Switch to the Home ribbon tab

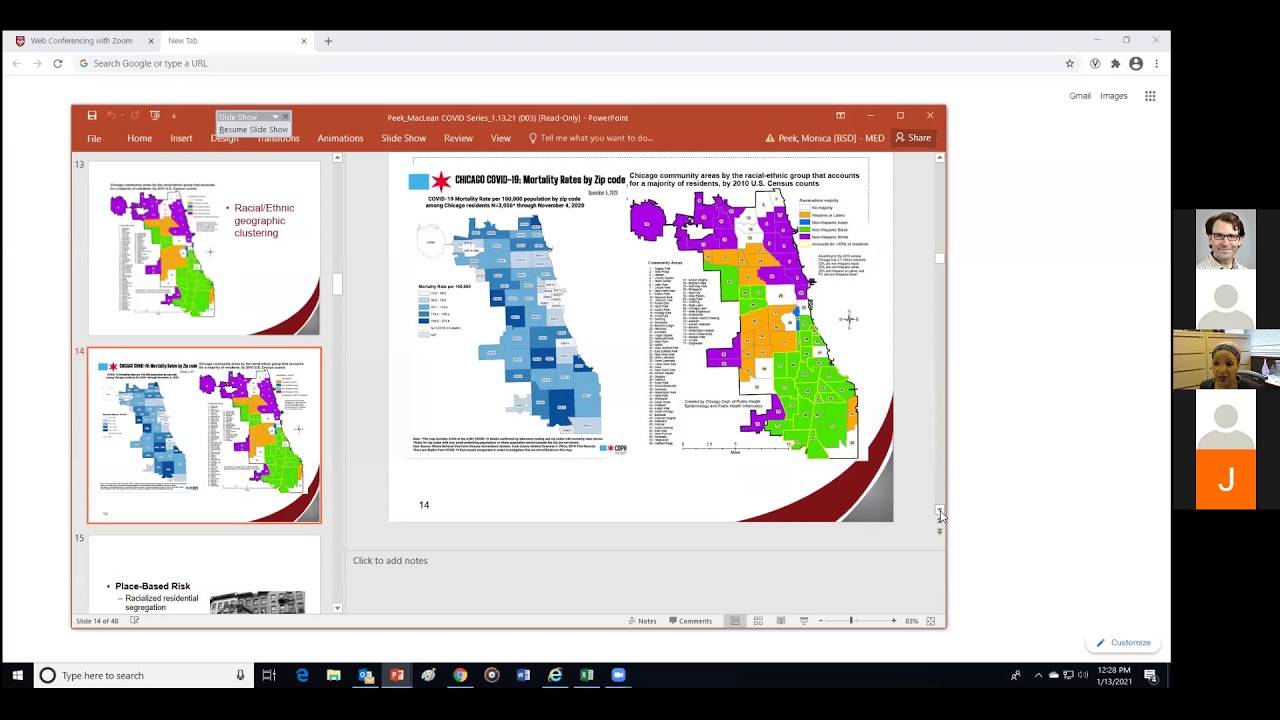coord(139,138)
